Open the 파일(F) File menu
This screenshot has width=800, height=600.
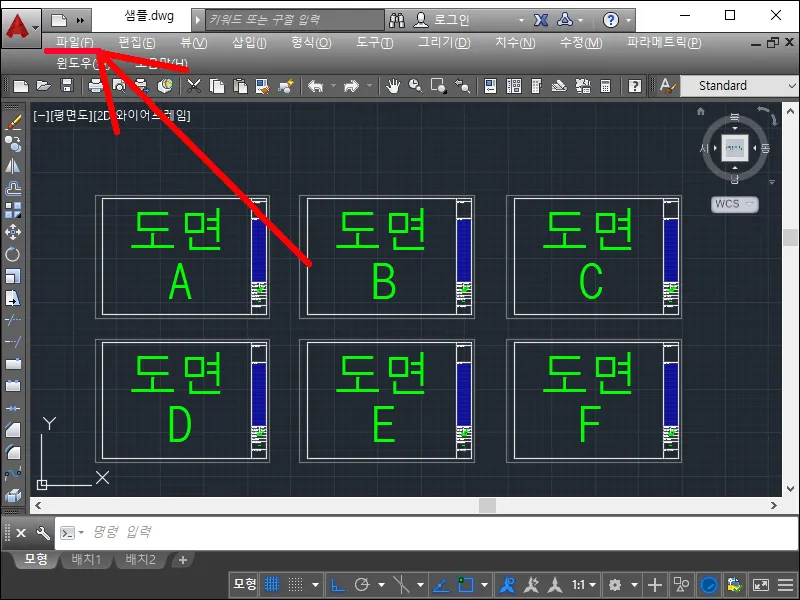(x=75, y=43)
